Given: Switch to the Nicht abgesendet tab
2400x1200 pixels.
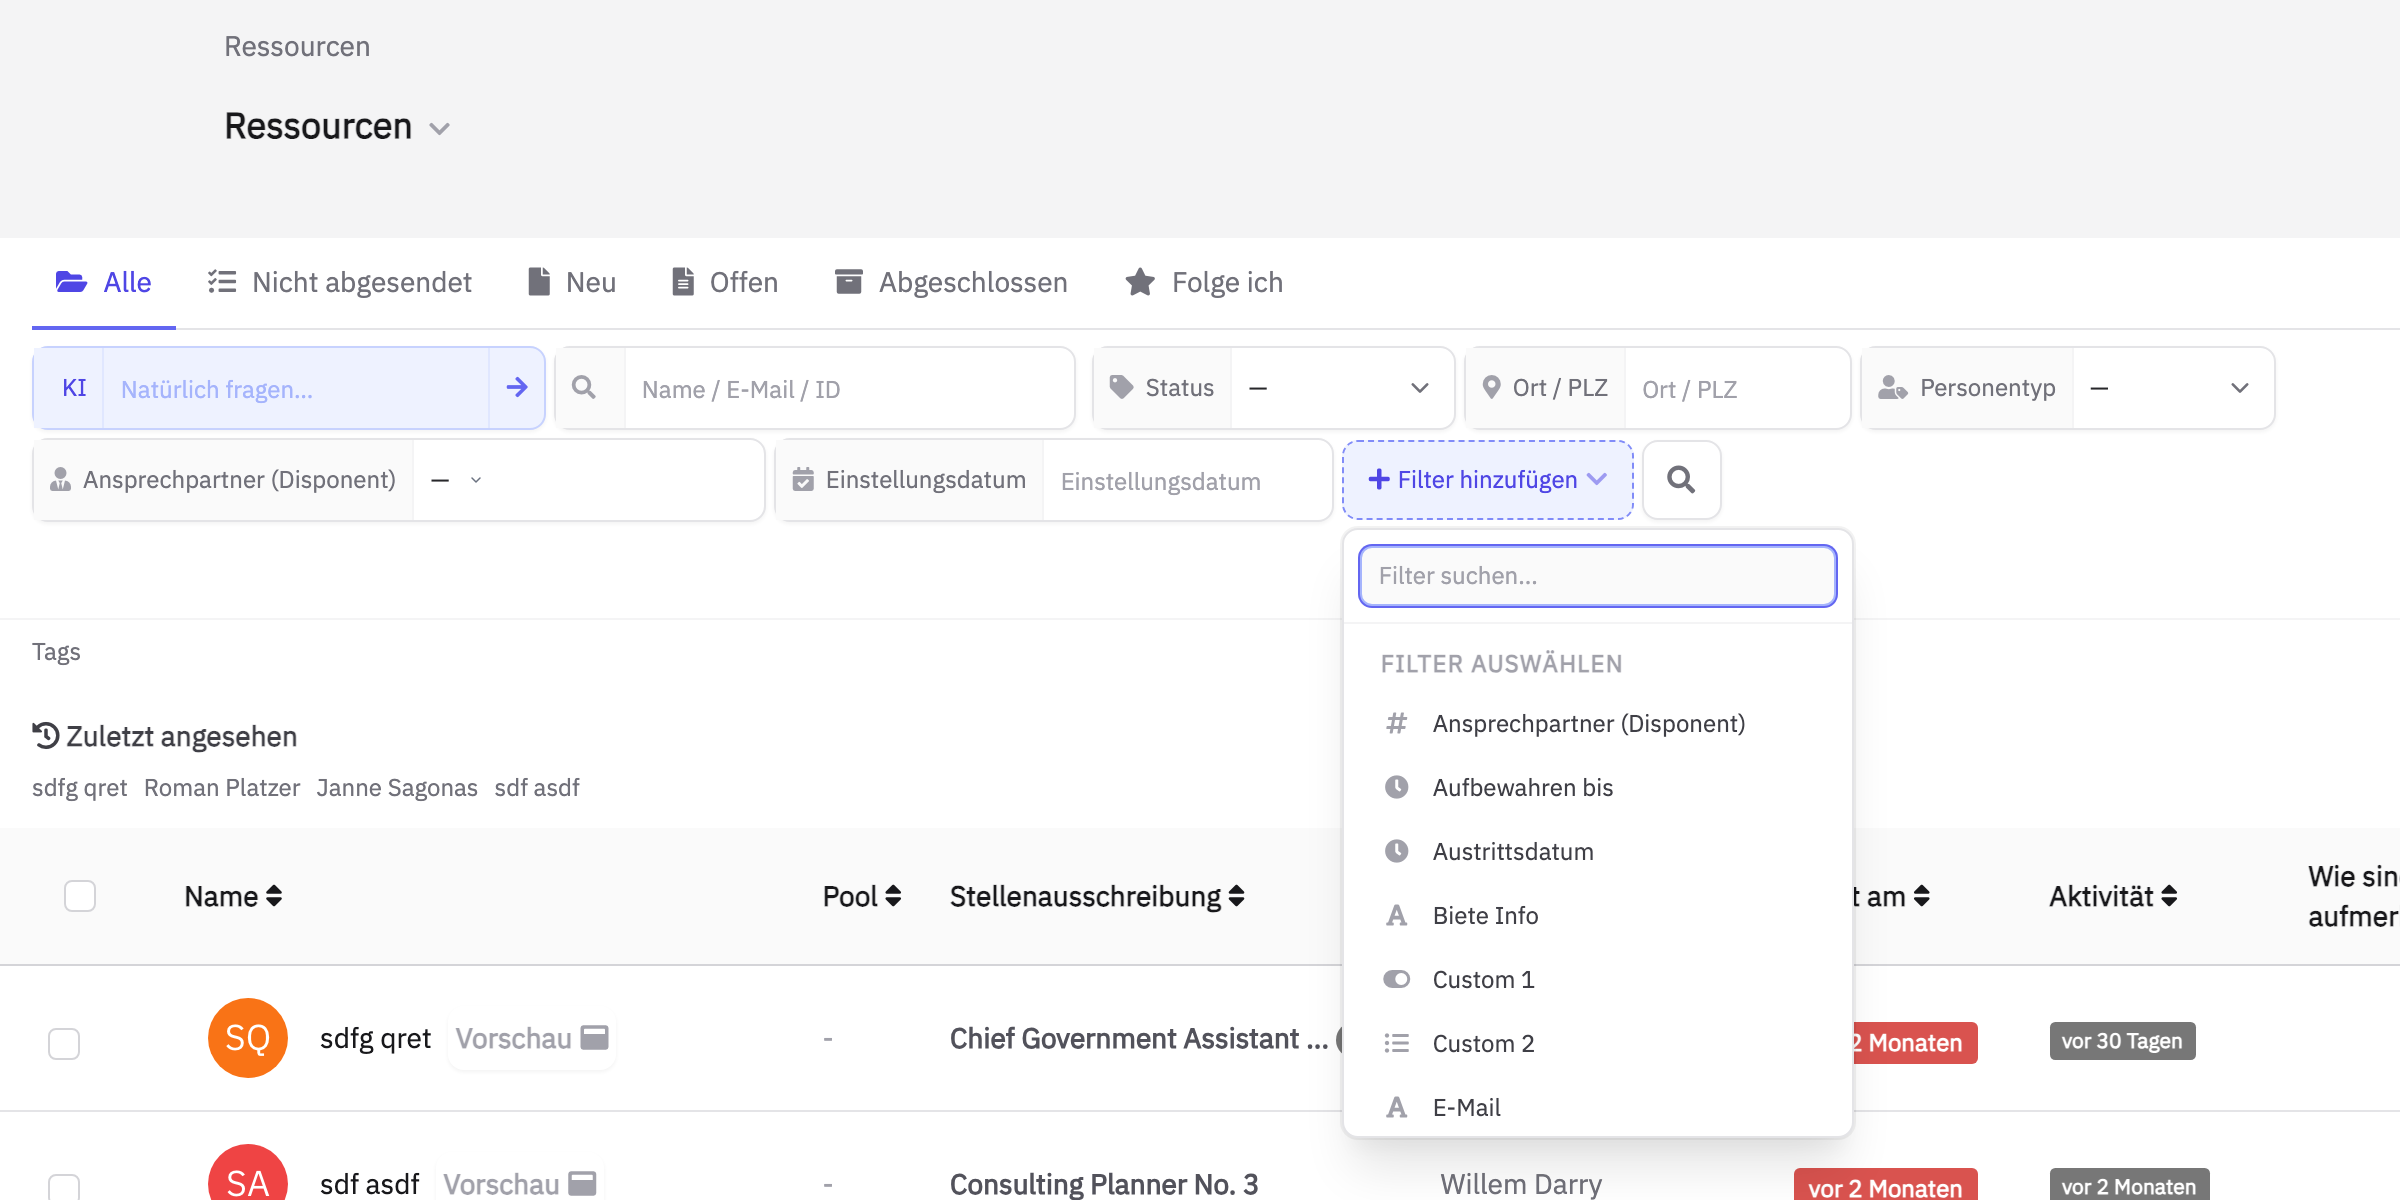Looking at the screenshot, I should coord(340,282).
